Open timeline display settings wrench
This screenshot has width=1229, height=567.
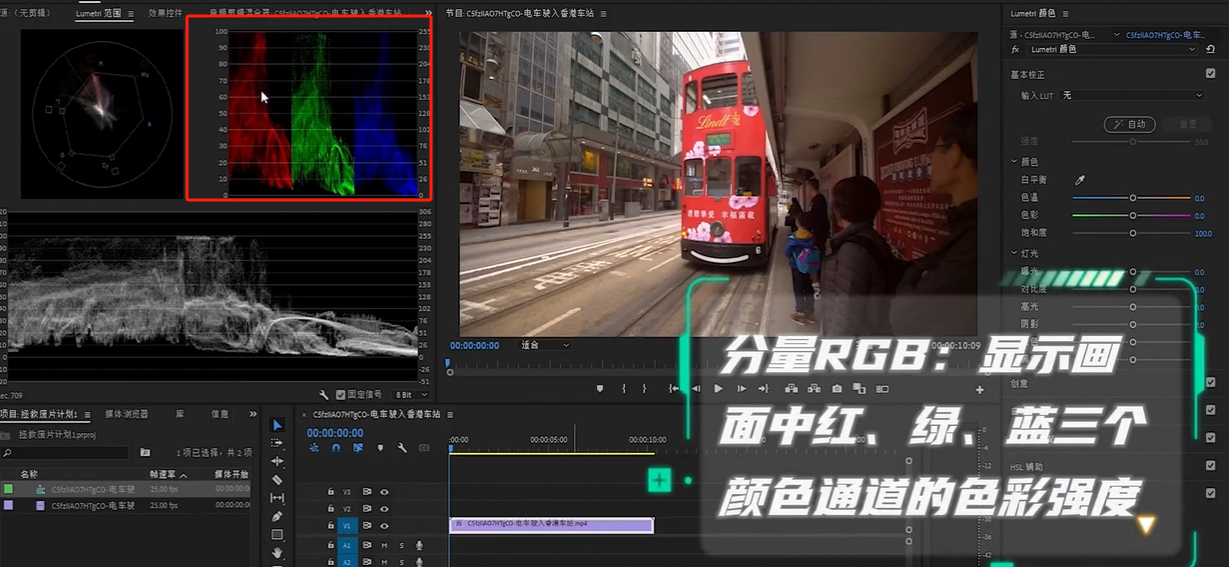click(402, 448)
